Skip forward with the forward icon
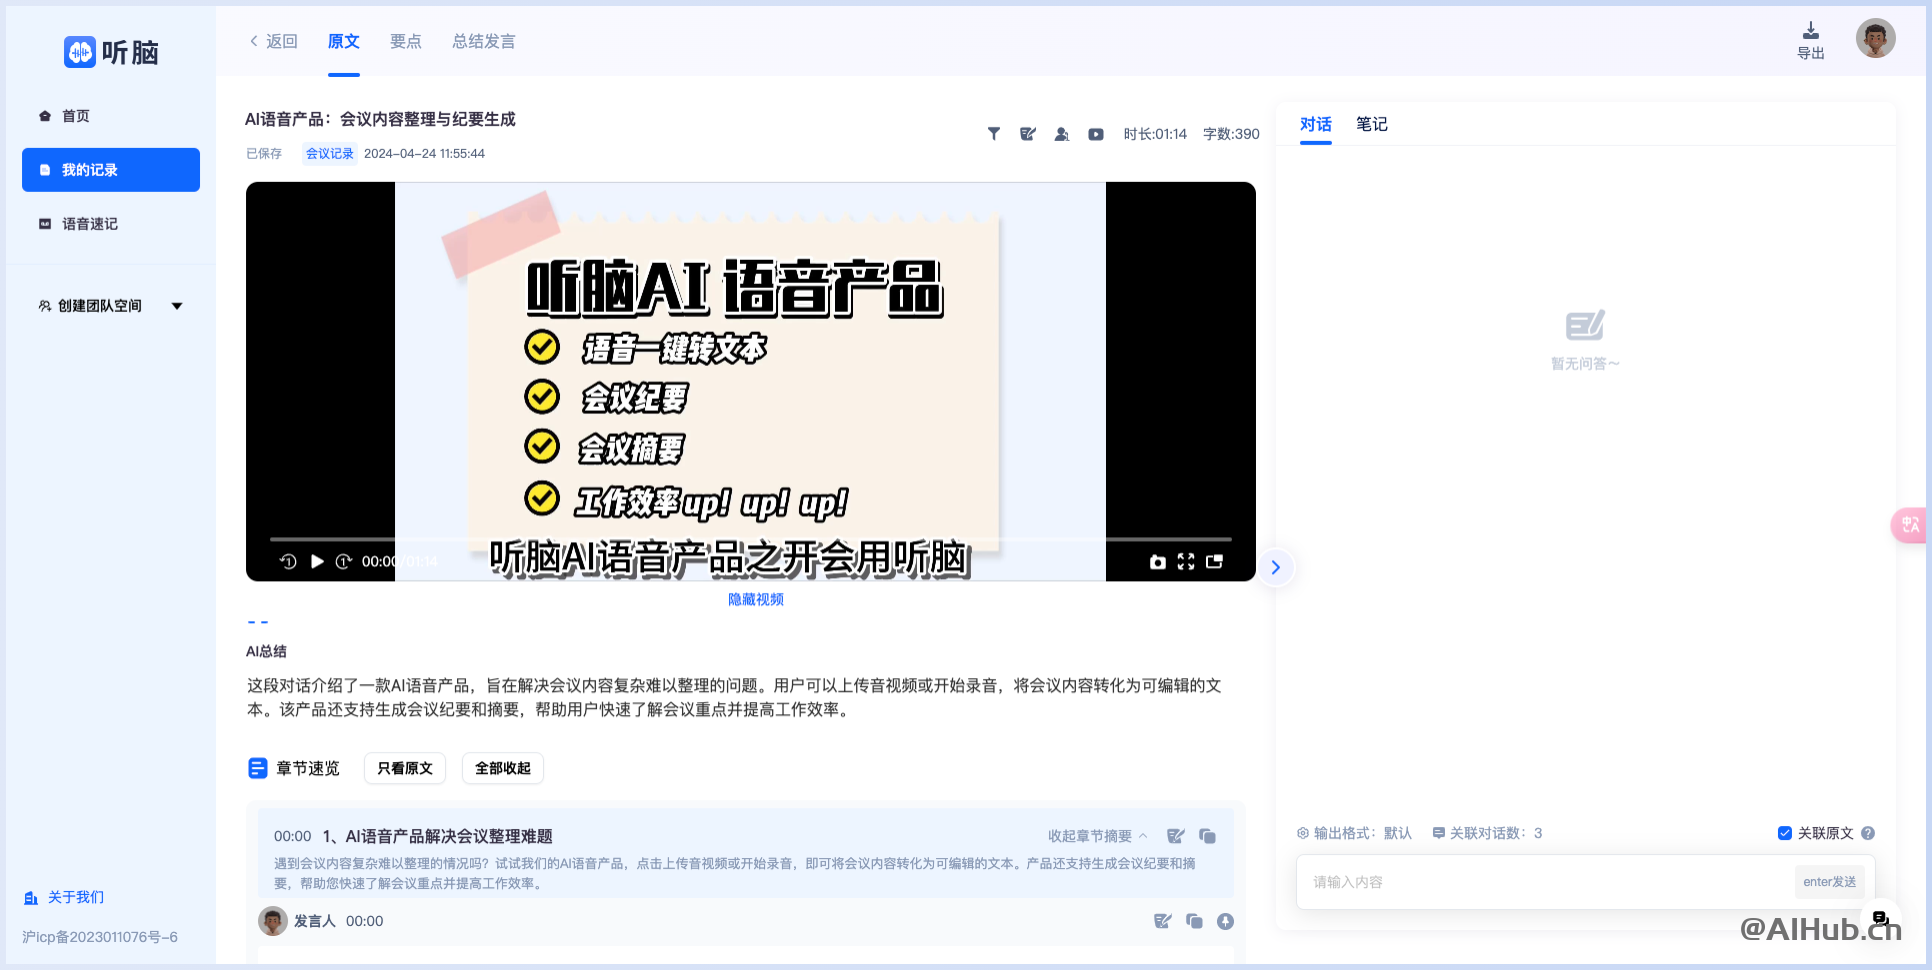Viewport: 1932px width, 970px height. 343,561
